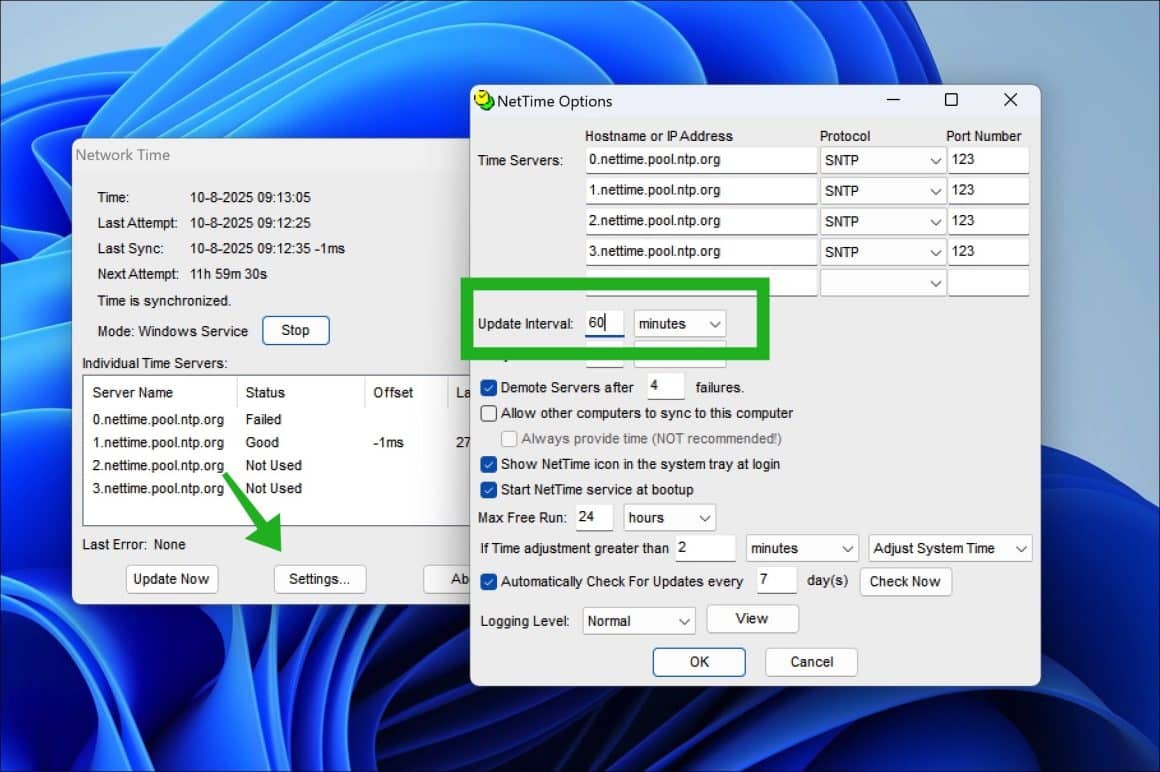Click the Status column header

pyautogui.click(x=265, y=393)
